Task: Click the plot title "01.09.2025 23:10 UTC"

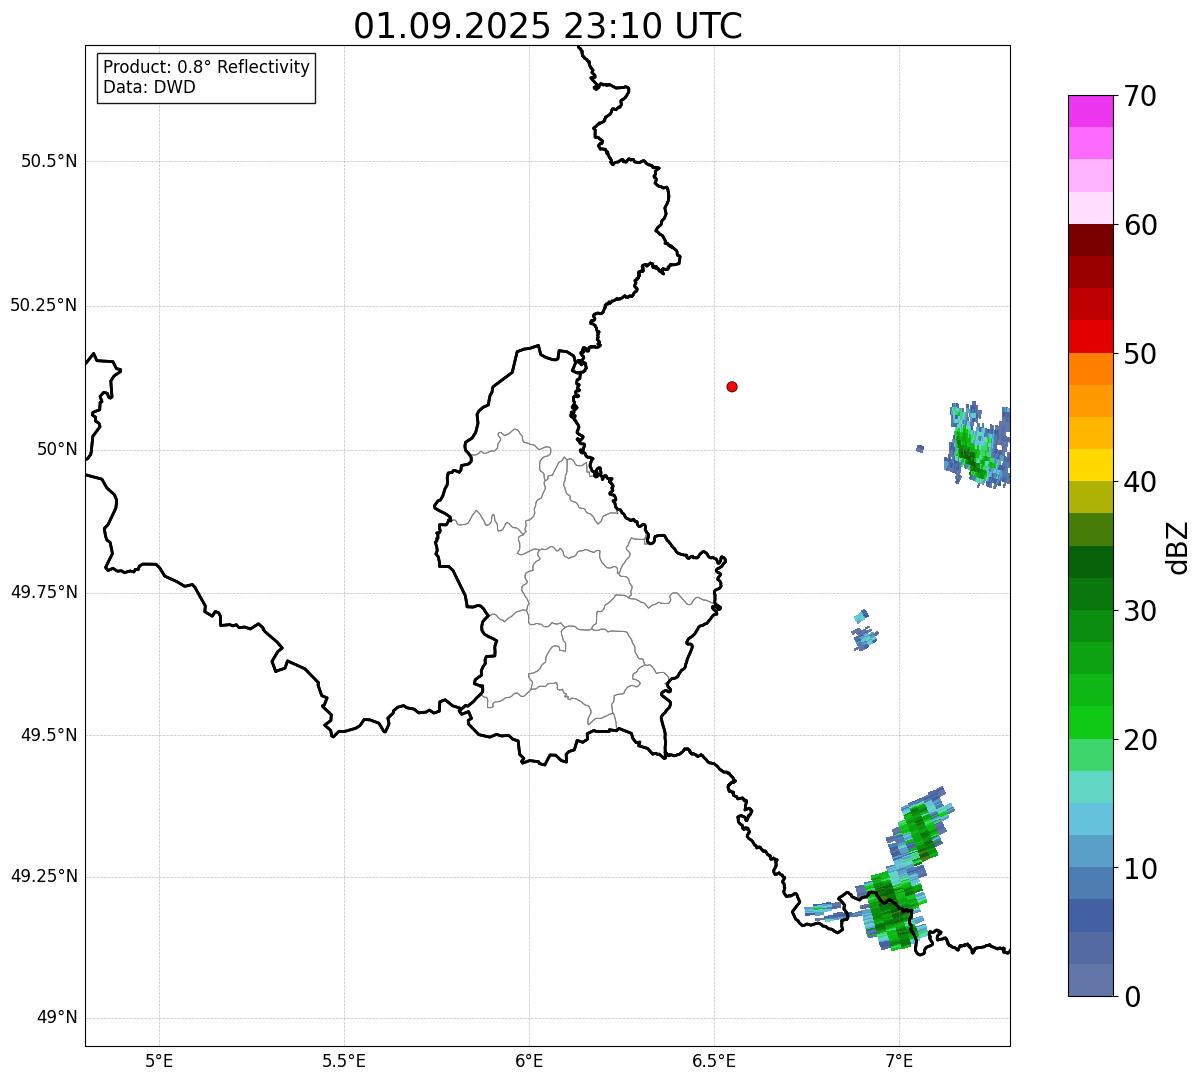Action: tap(548, 26)
